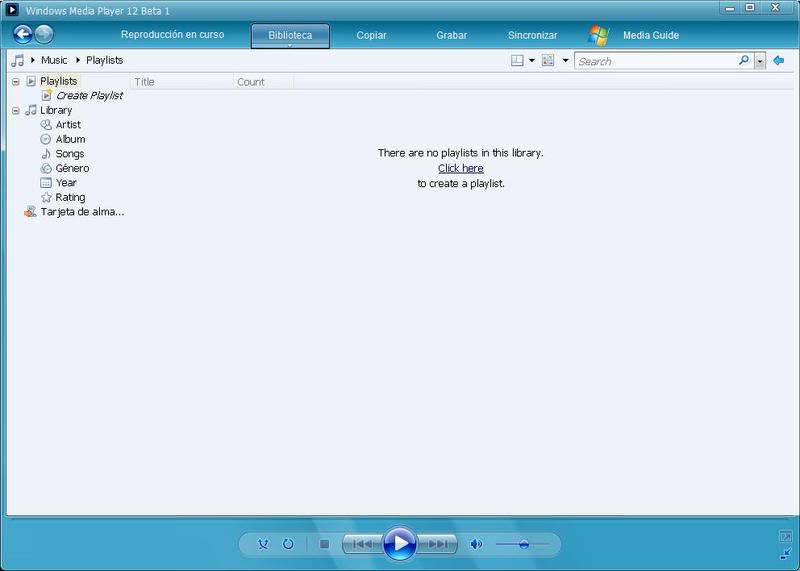This screenshot has height=571, width=800.
Task: Open the Biblioteca tab dropdown arrow
Action: [x=290, y=45]
